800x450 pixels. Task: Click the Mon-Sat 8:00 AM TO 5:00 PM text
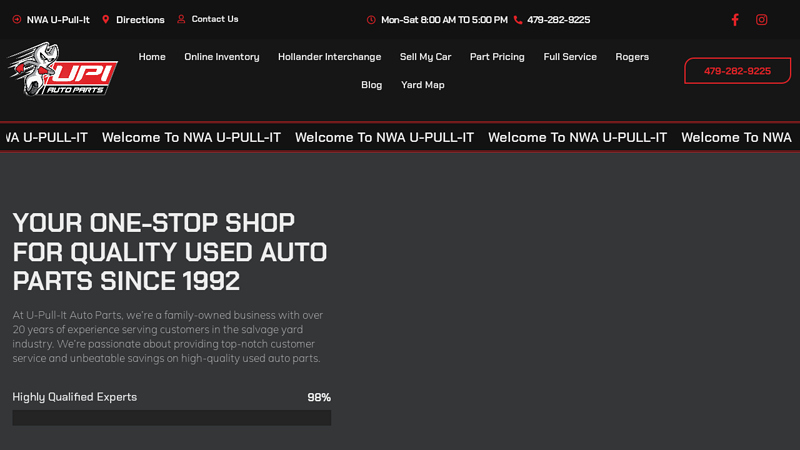[444, 20]
